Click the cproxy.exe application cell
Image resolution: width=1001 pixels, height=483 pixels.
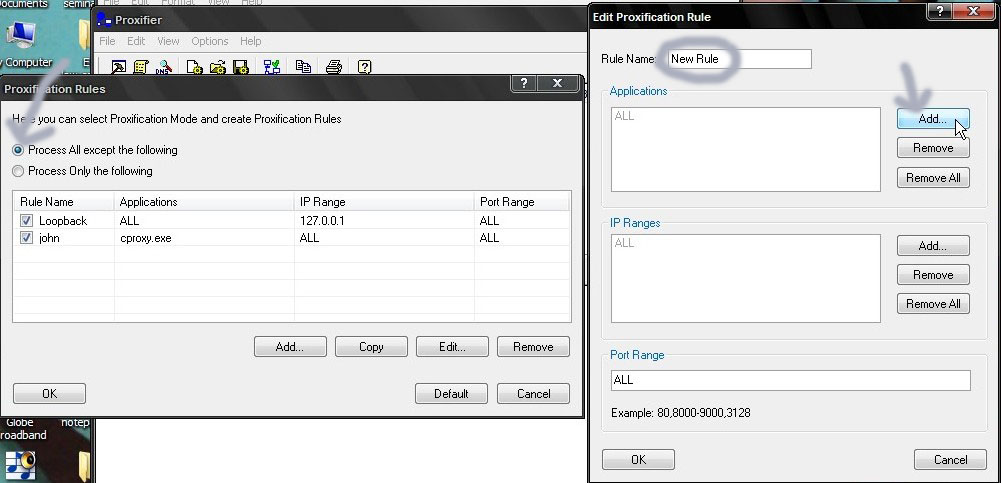point(146,238)
